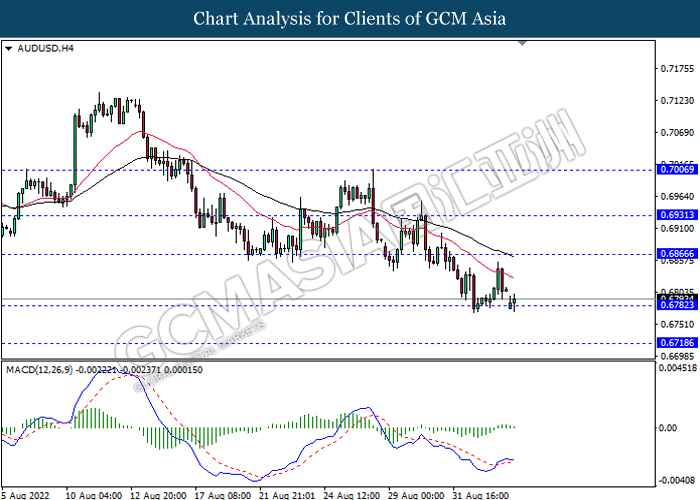Screen dimensions: 700x500
Task: Click the 31 Aug 16:00 time label
Action: pos(481,496)
